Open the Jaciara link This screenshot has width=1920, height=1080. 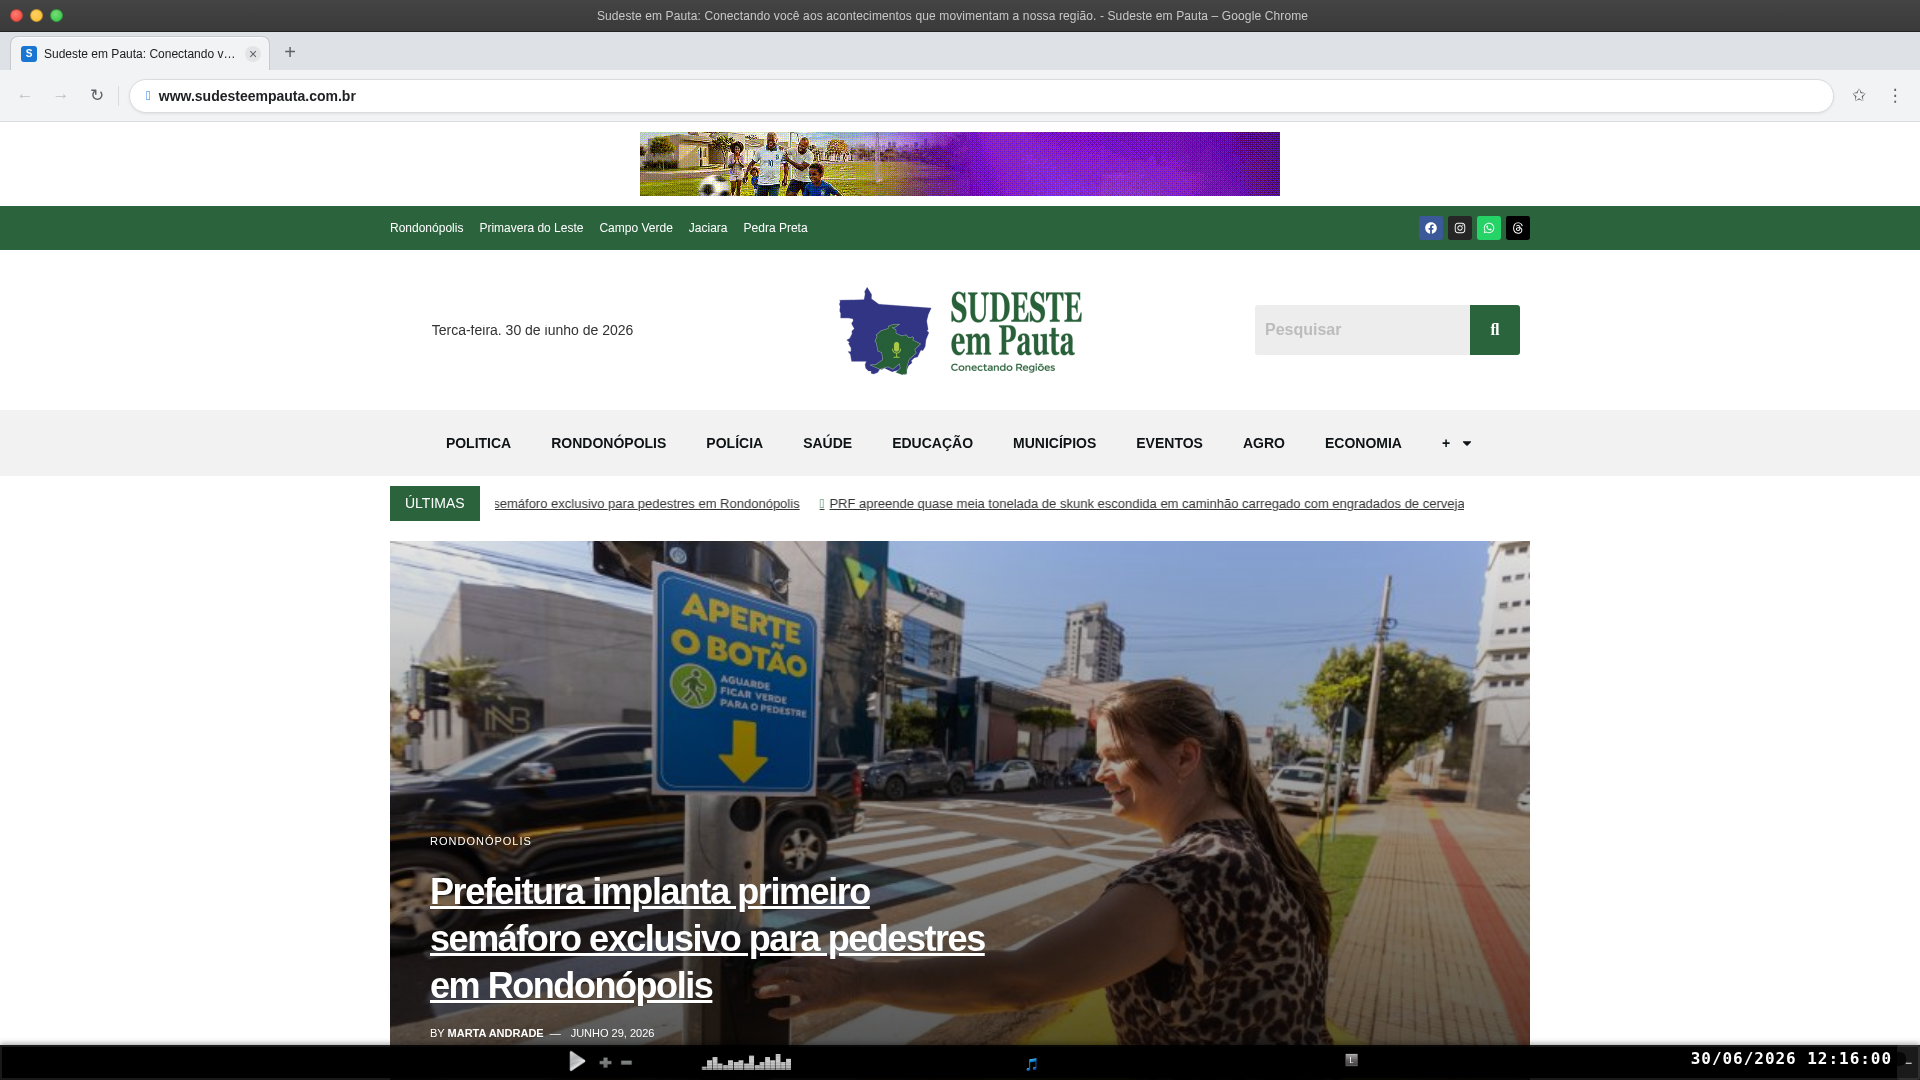click(x=708, y=228)
